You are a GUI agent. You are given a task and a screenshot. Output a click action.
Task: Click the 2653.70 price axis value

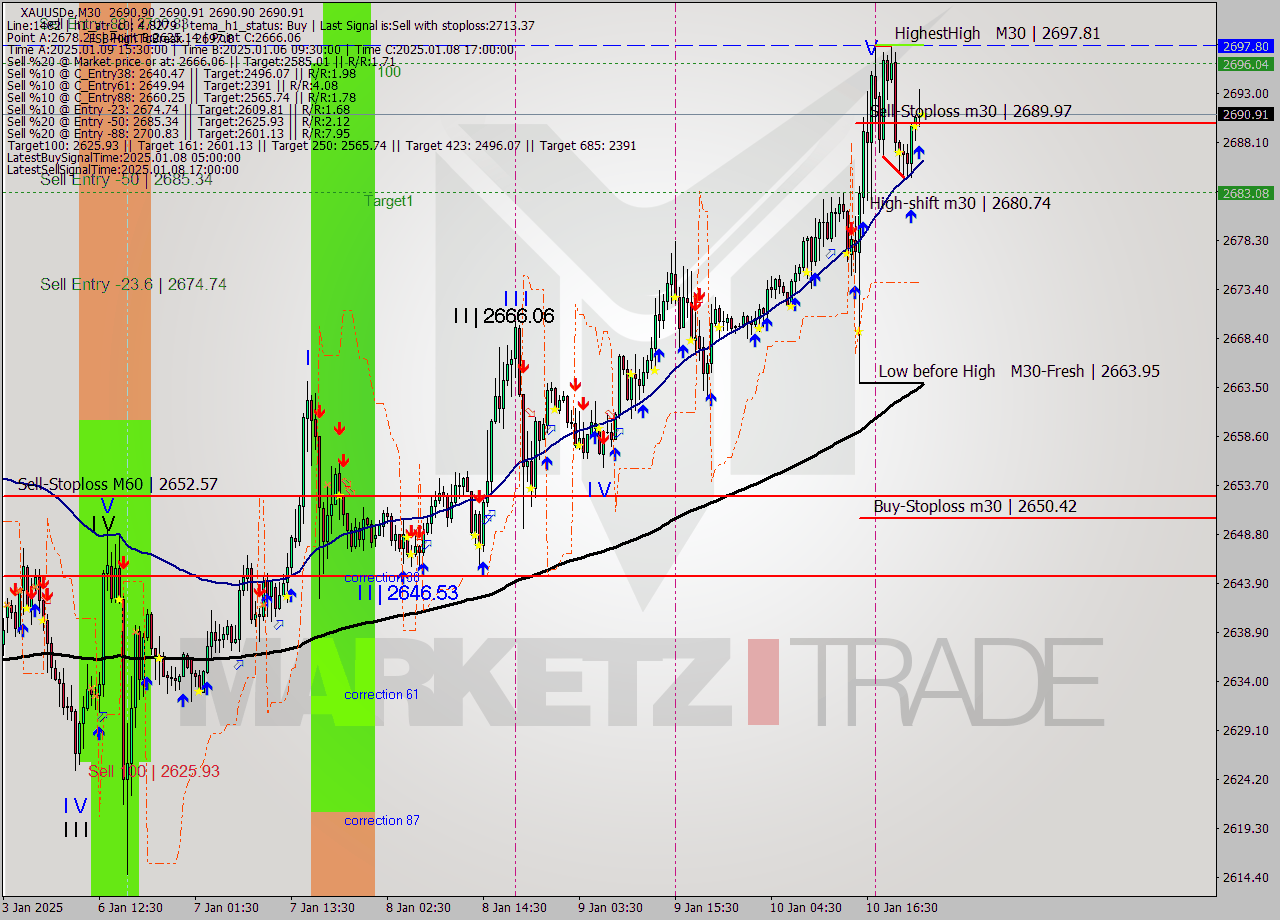click(x=1245, y=485)
